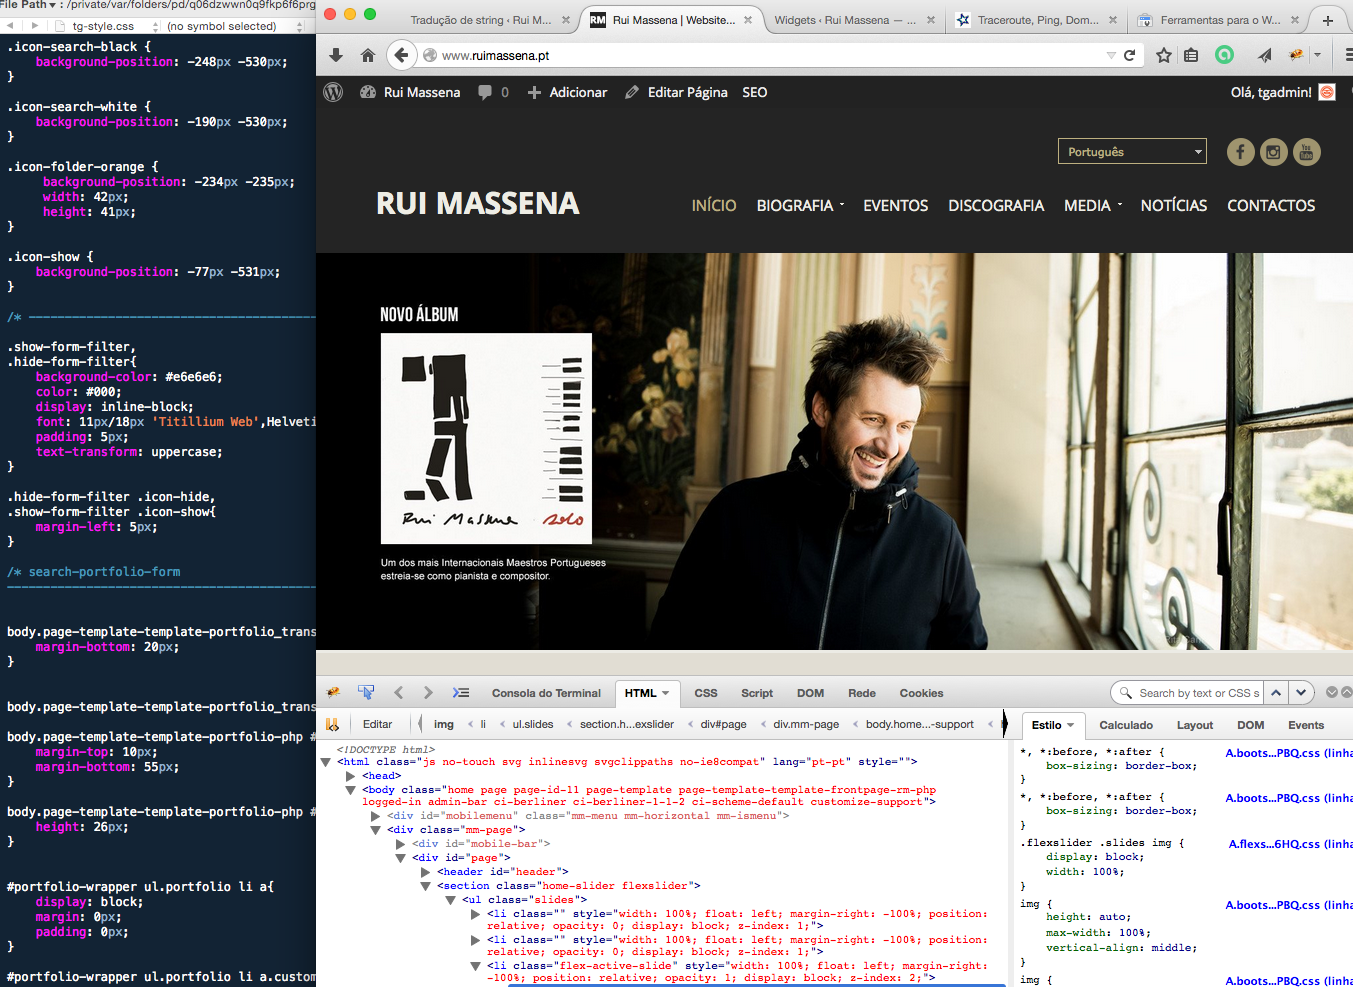Click the Editar button in Firebug HTML panel
Viewport: 1353px width, 987px height.
point(377,724)
